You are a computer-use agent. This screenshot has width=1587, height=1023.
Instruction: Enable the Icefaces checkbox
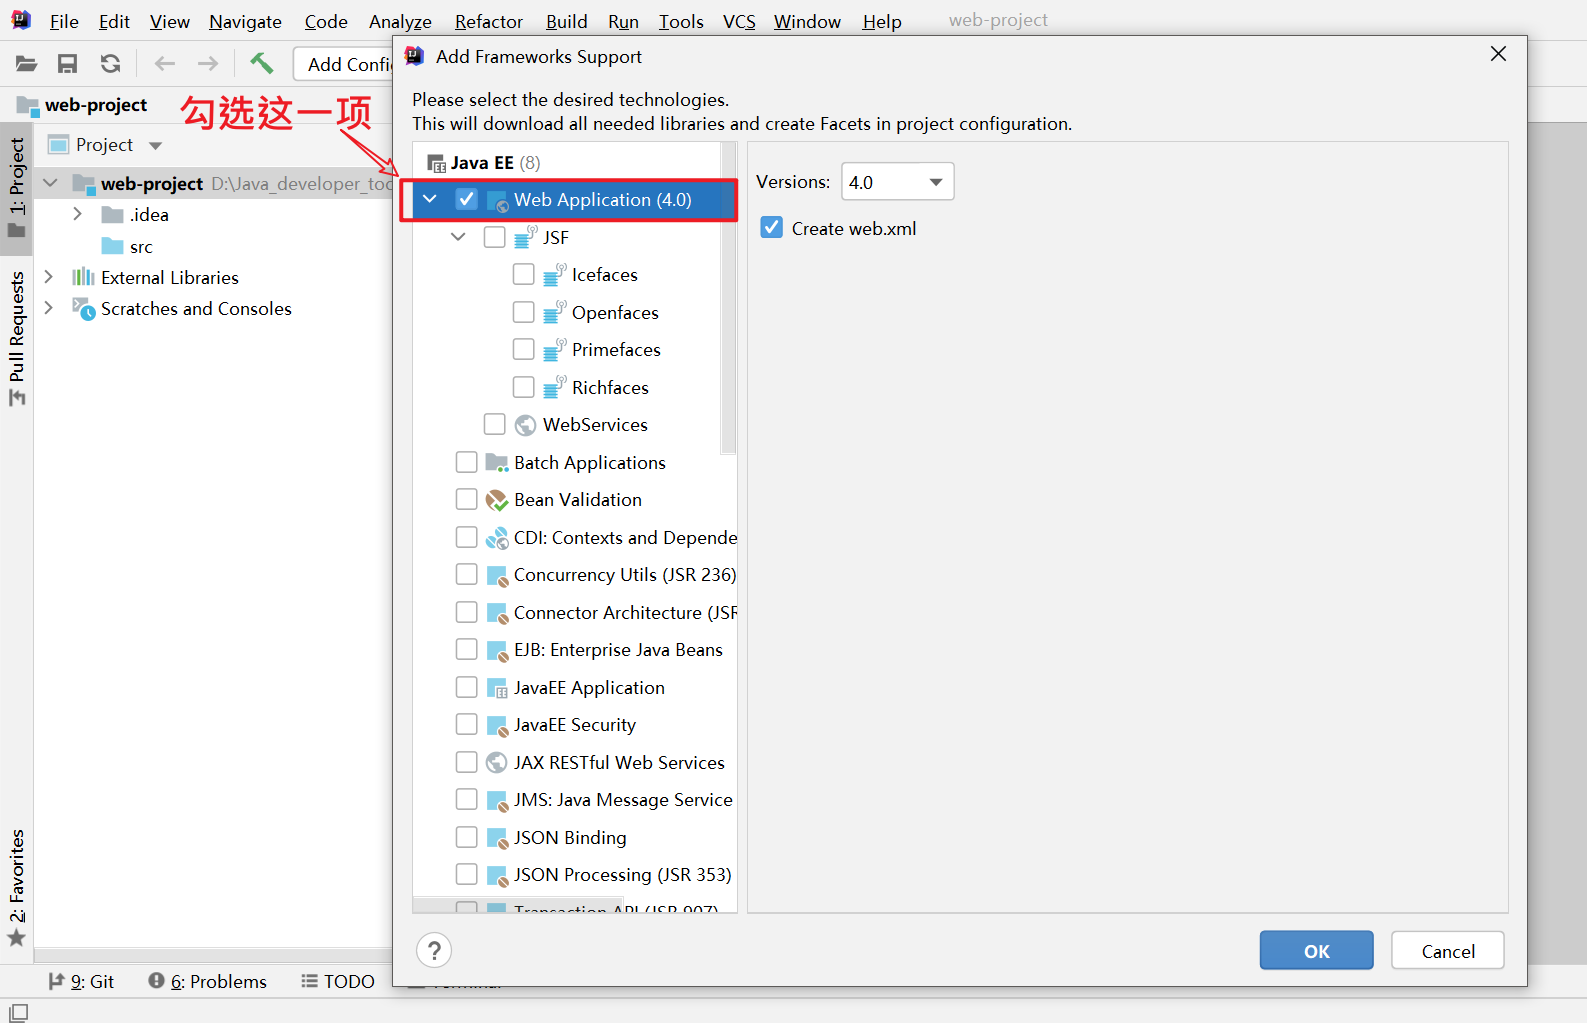tap(523, 274)
